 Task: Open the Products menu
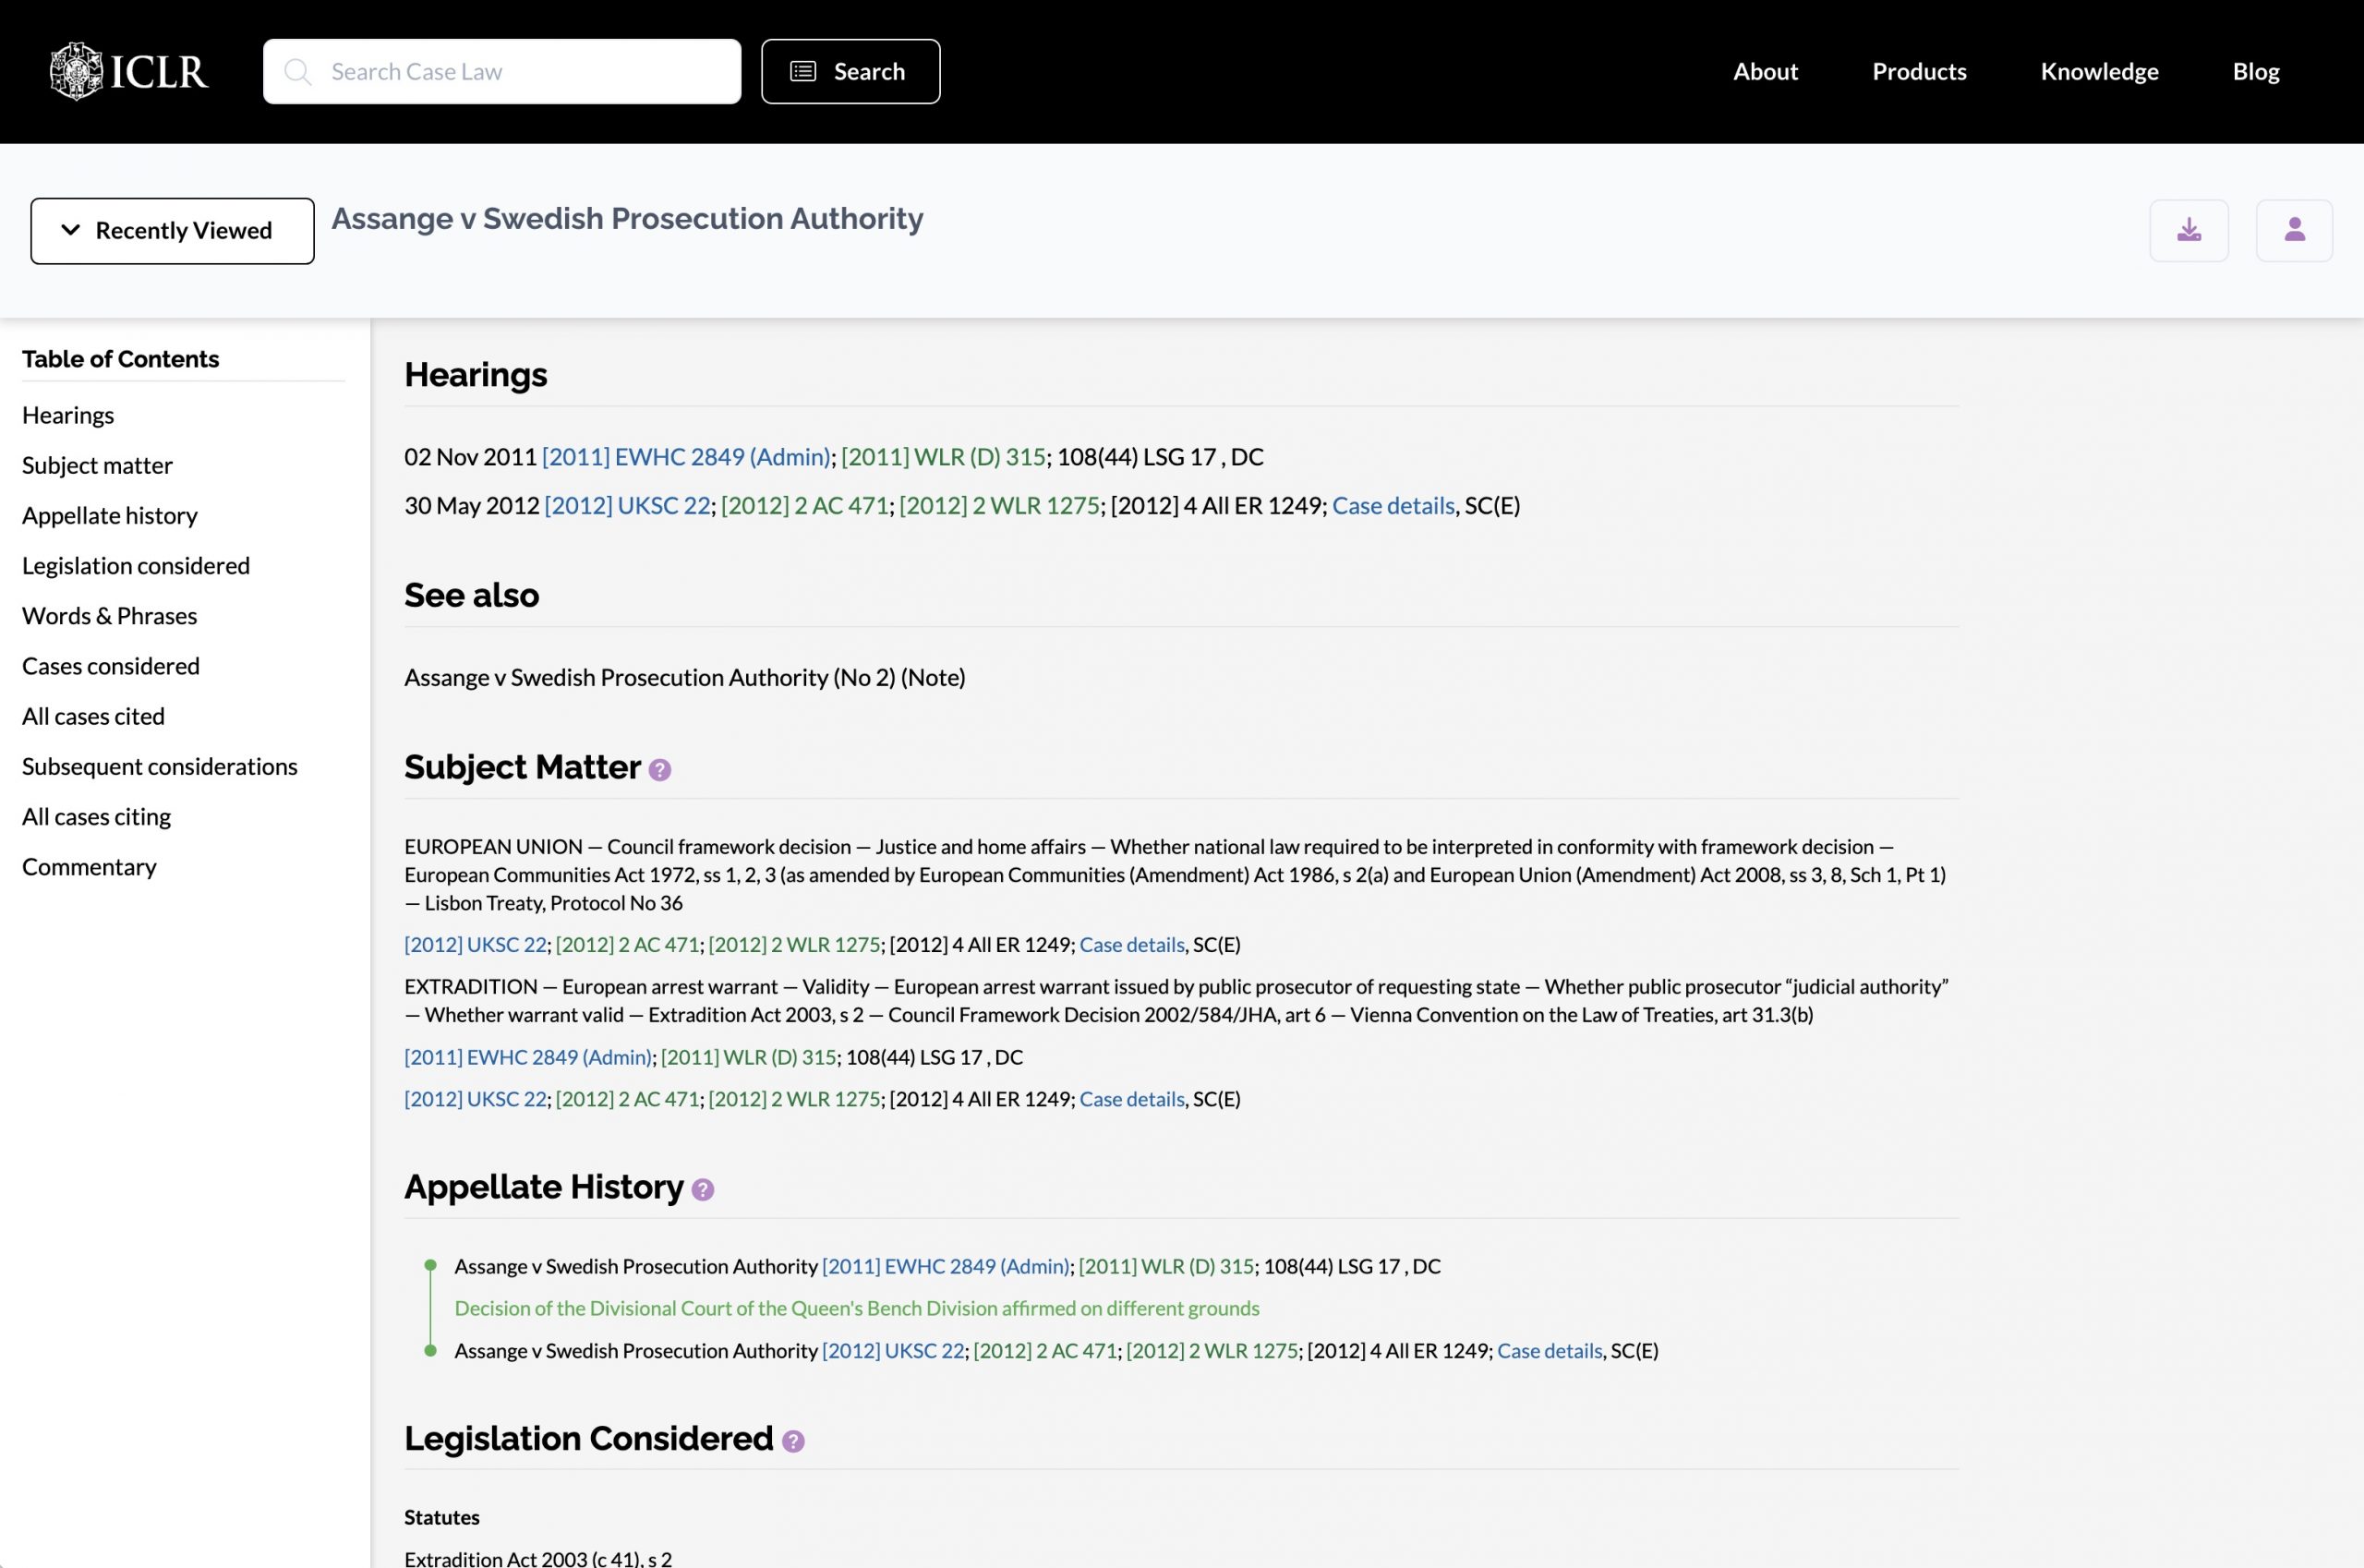1918,72
